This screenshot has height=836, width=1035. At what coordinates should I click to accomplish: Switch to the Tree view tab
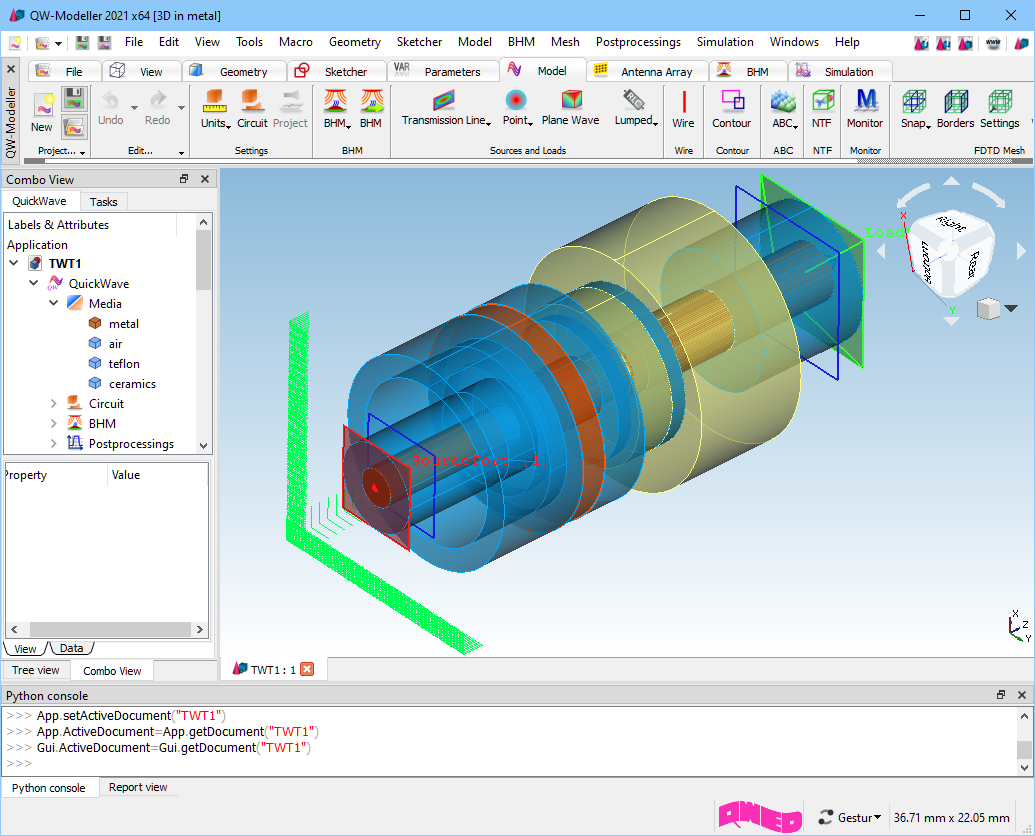pyautogui.click(x=36, y=670)
